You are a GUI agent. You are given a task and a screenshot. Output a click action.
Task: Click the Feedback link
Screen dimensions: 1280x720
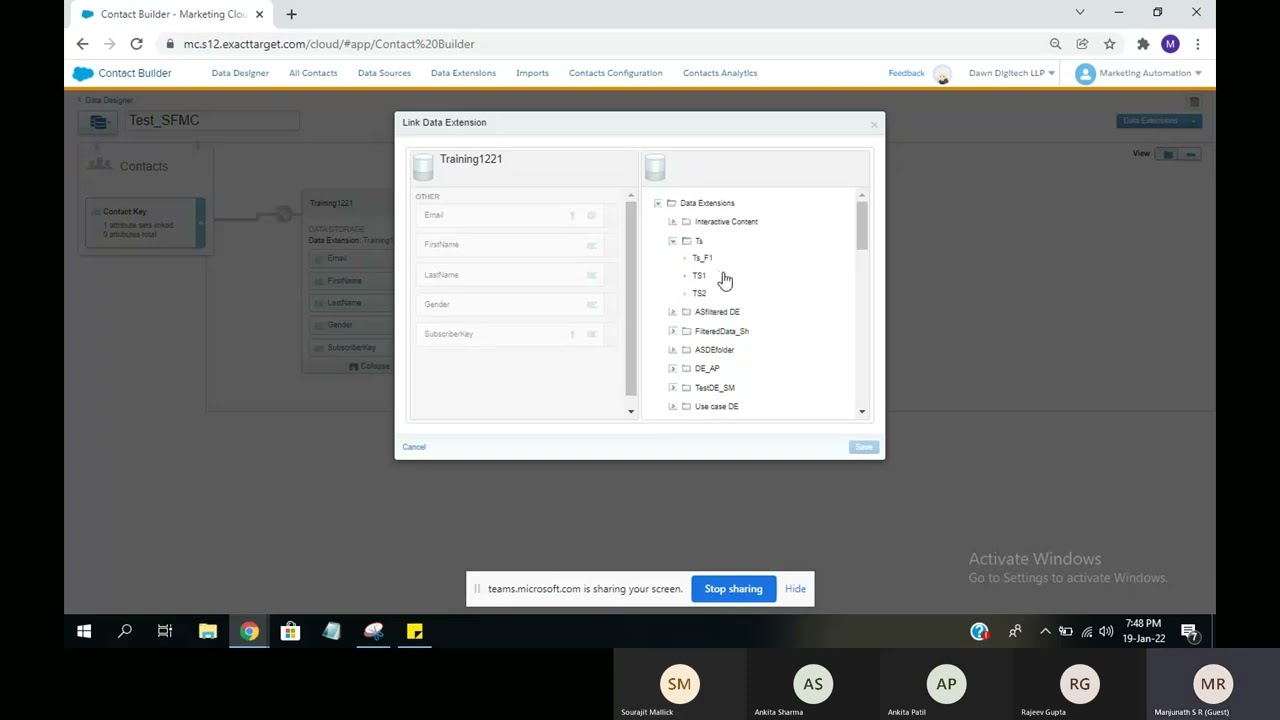906,73
